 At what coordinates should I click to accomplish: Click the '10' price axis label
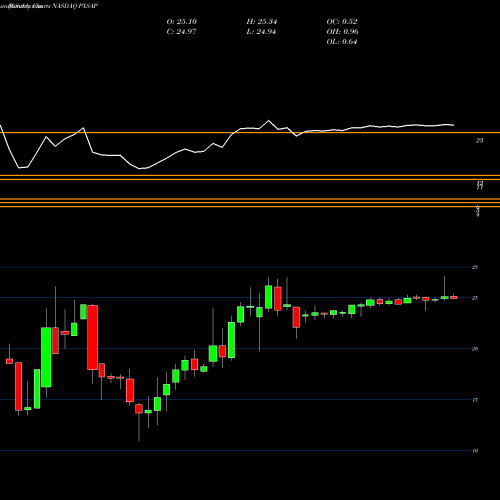tap(475, 451)
